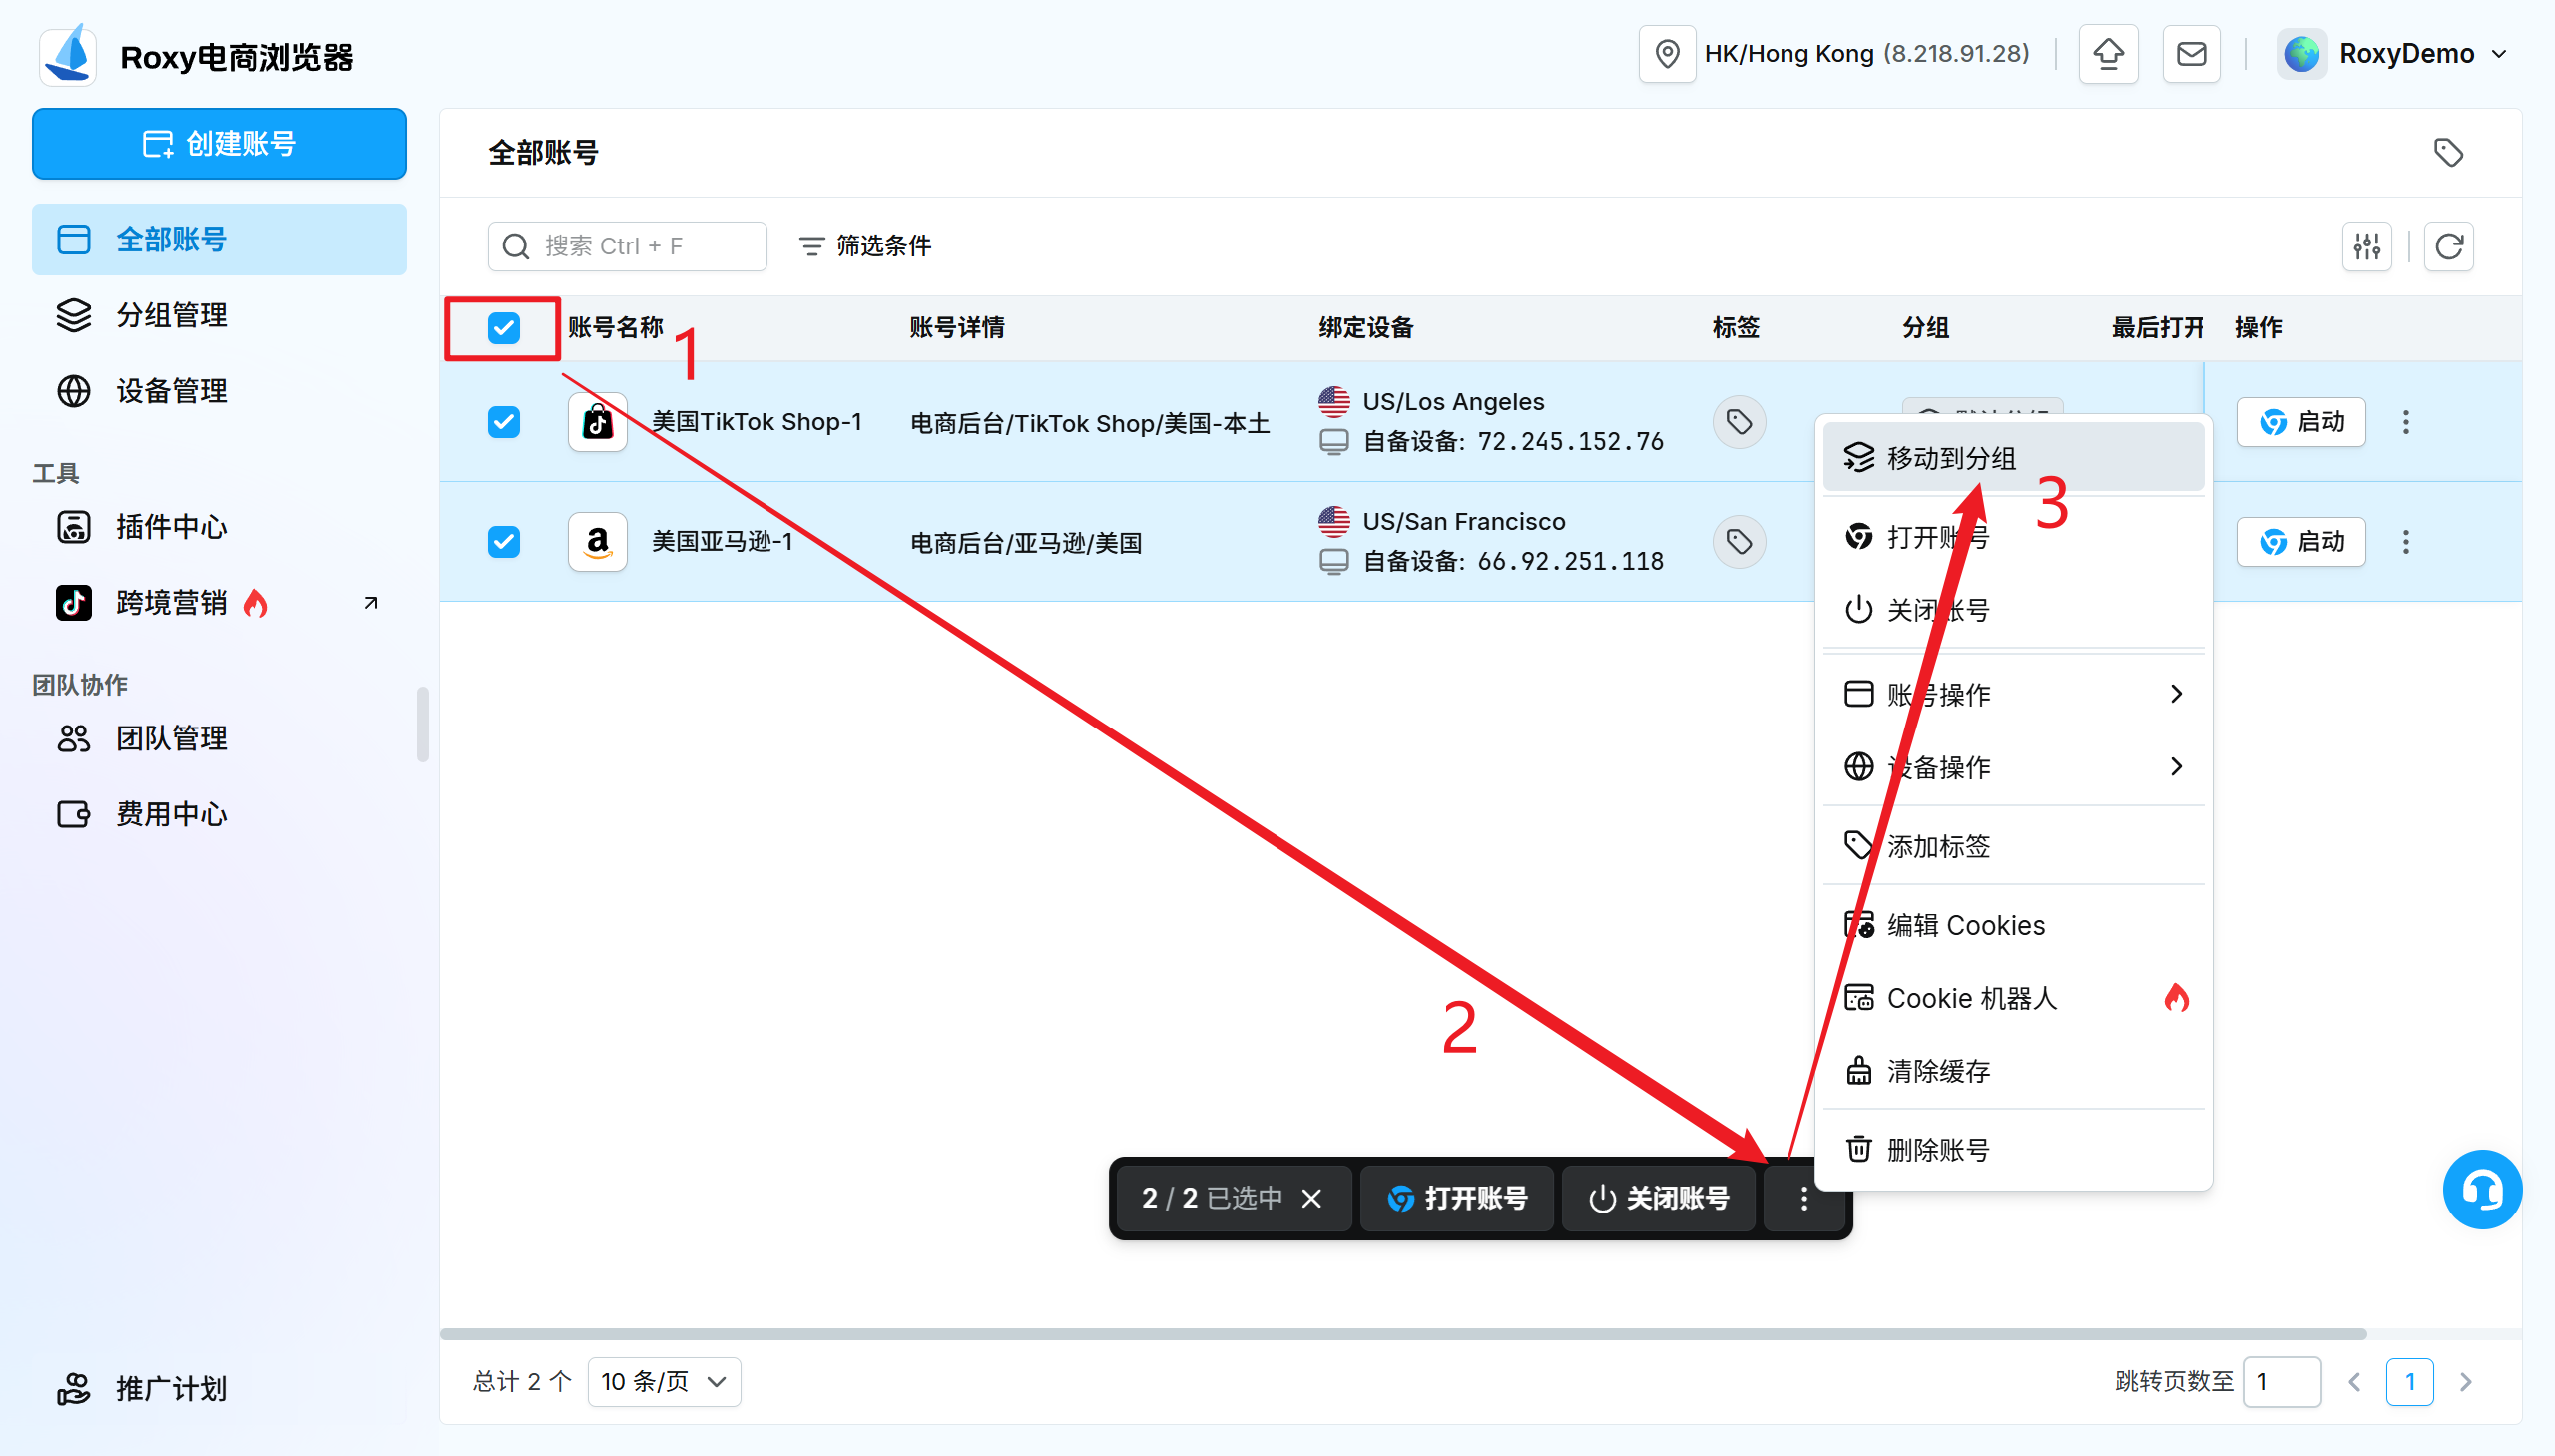Viewport: 2555px width, 1456px height.
Task: Clear selection with X in selection bar
Action: pyautogui.click(x=1311, y=1199)
